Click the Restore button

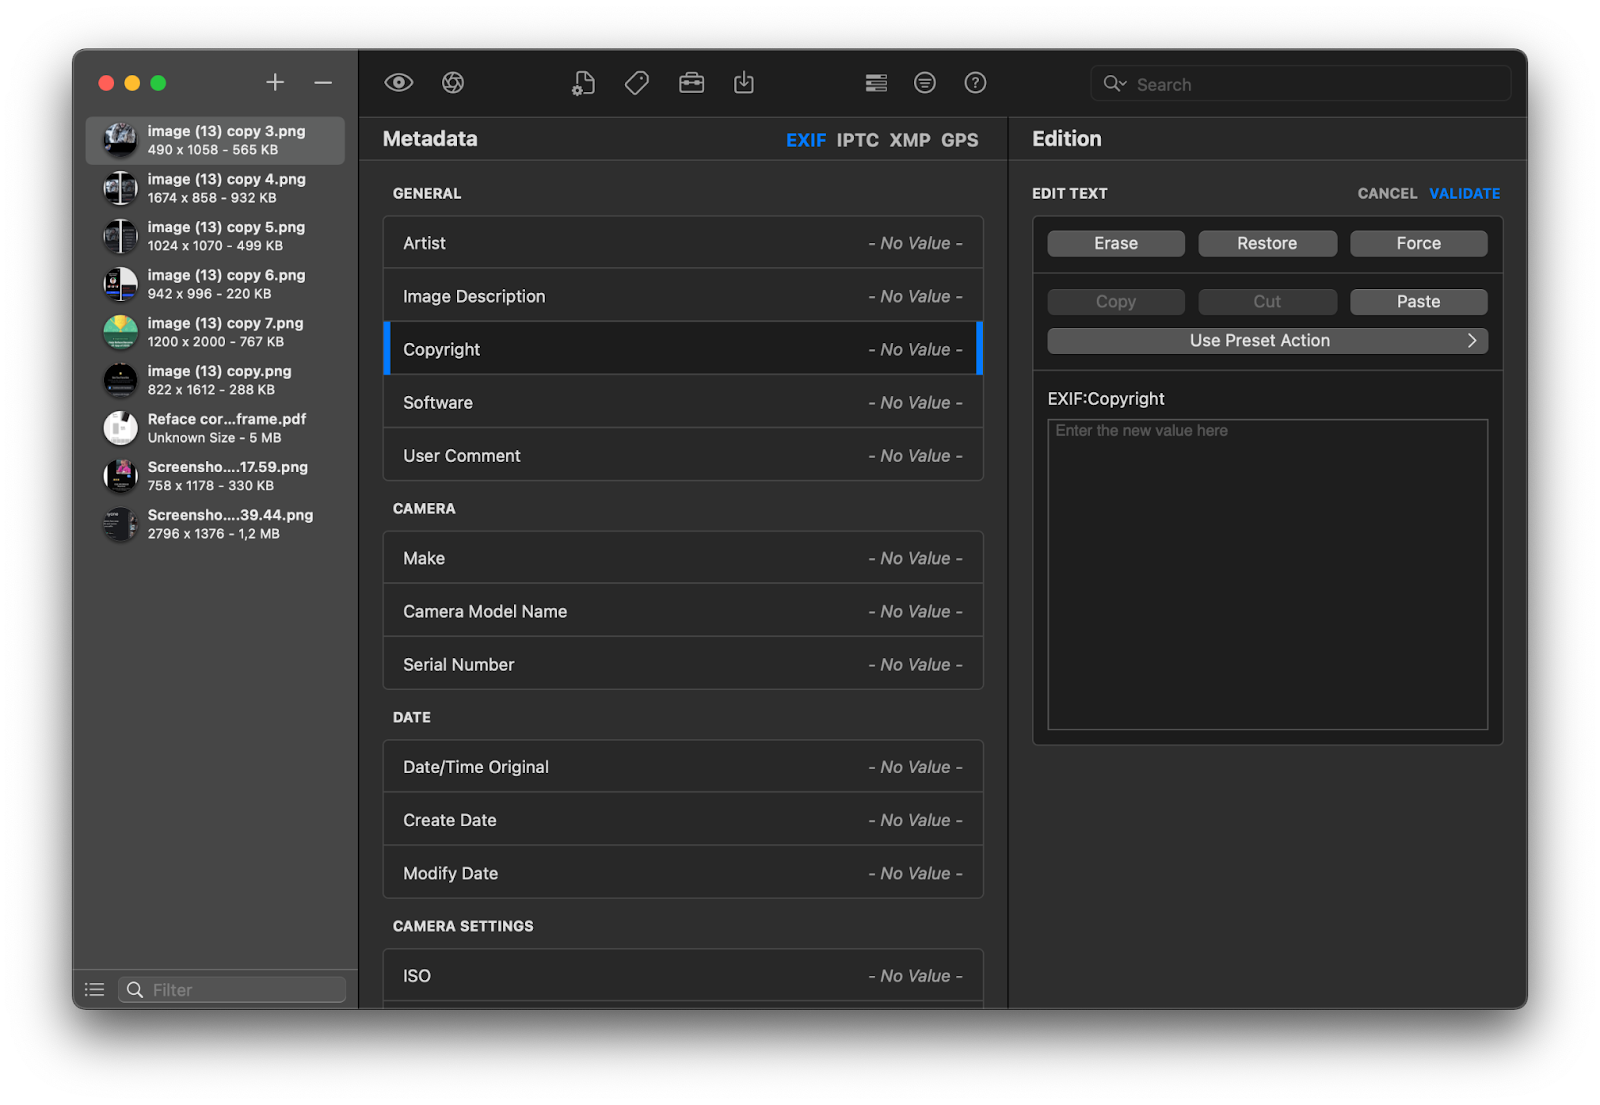pos(1267,244)
